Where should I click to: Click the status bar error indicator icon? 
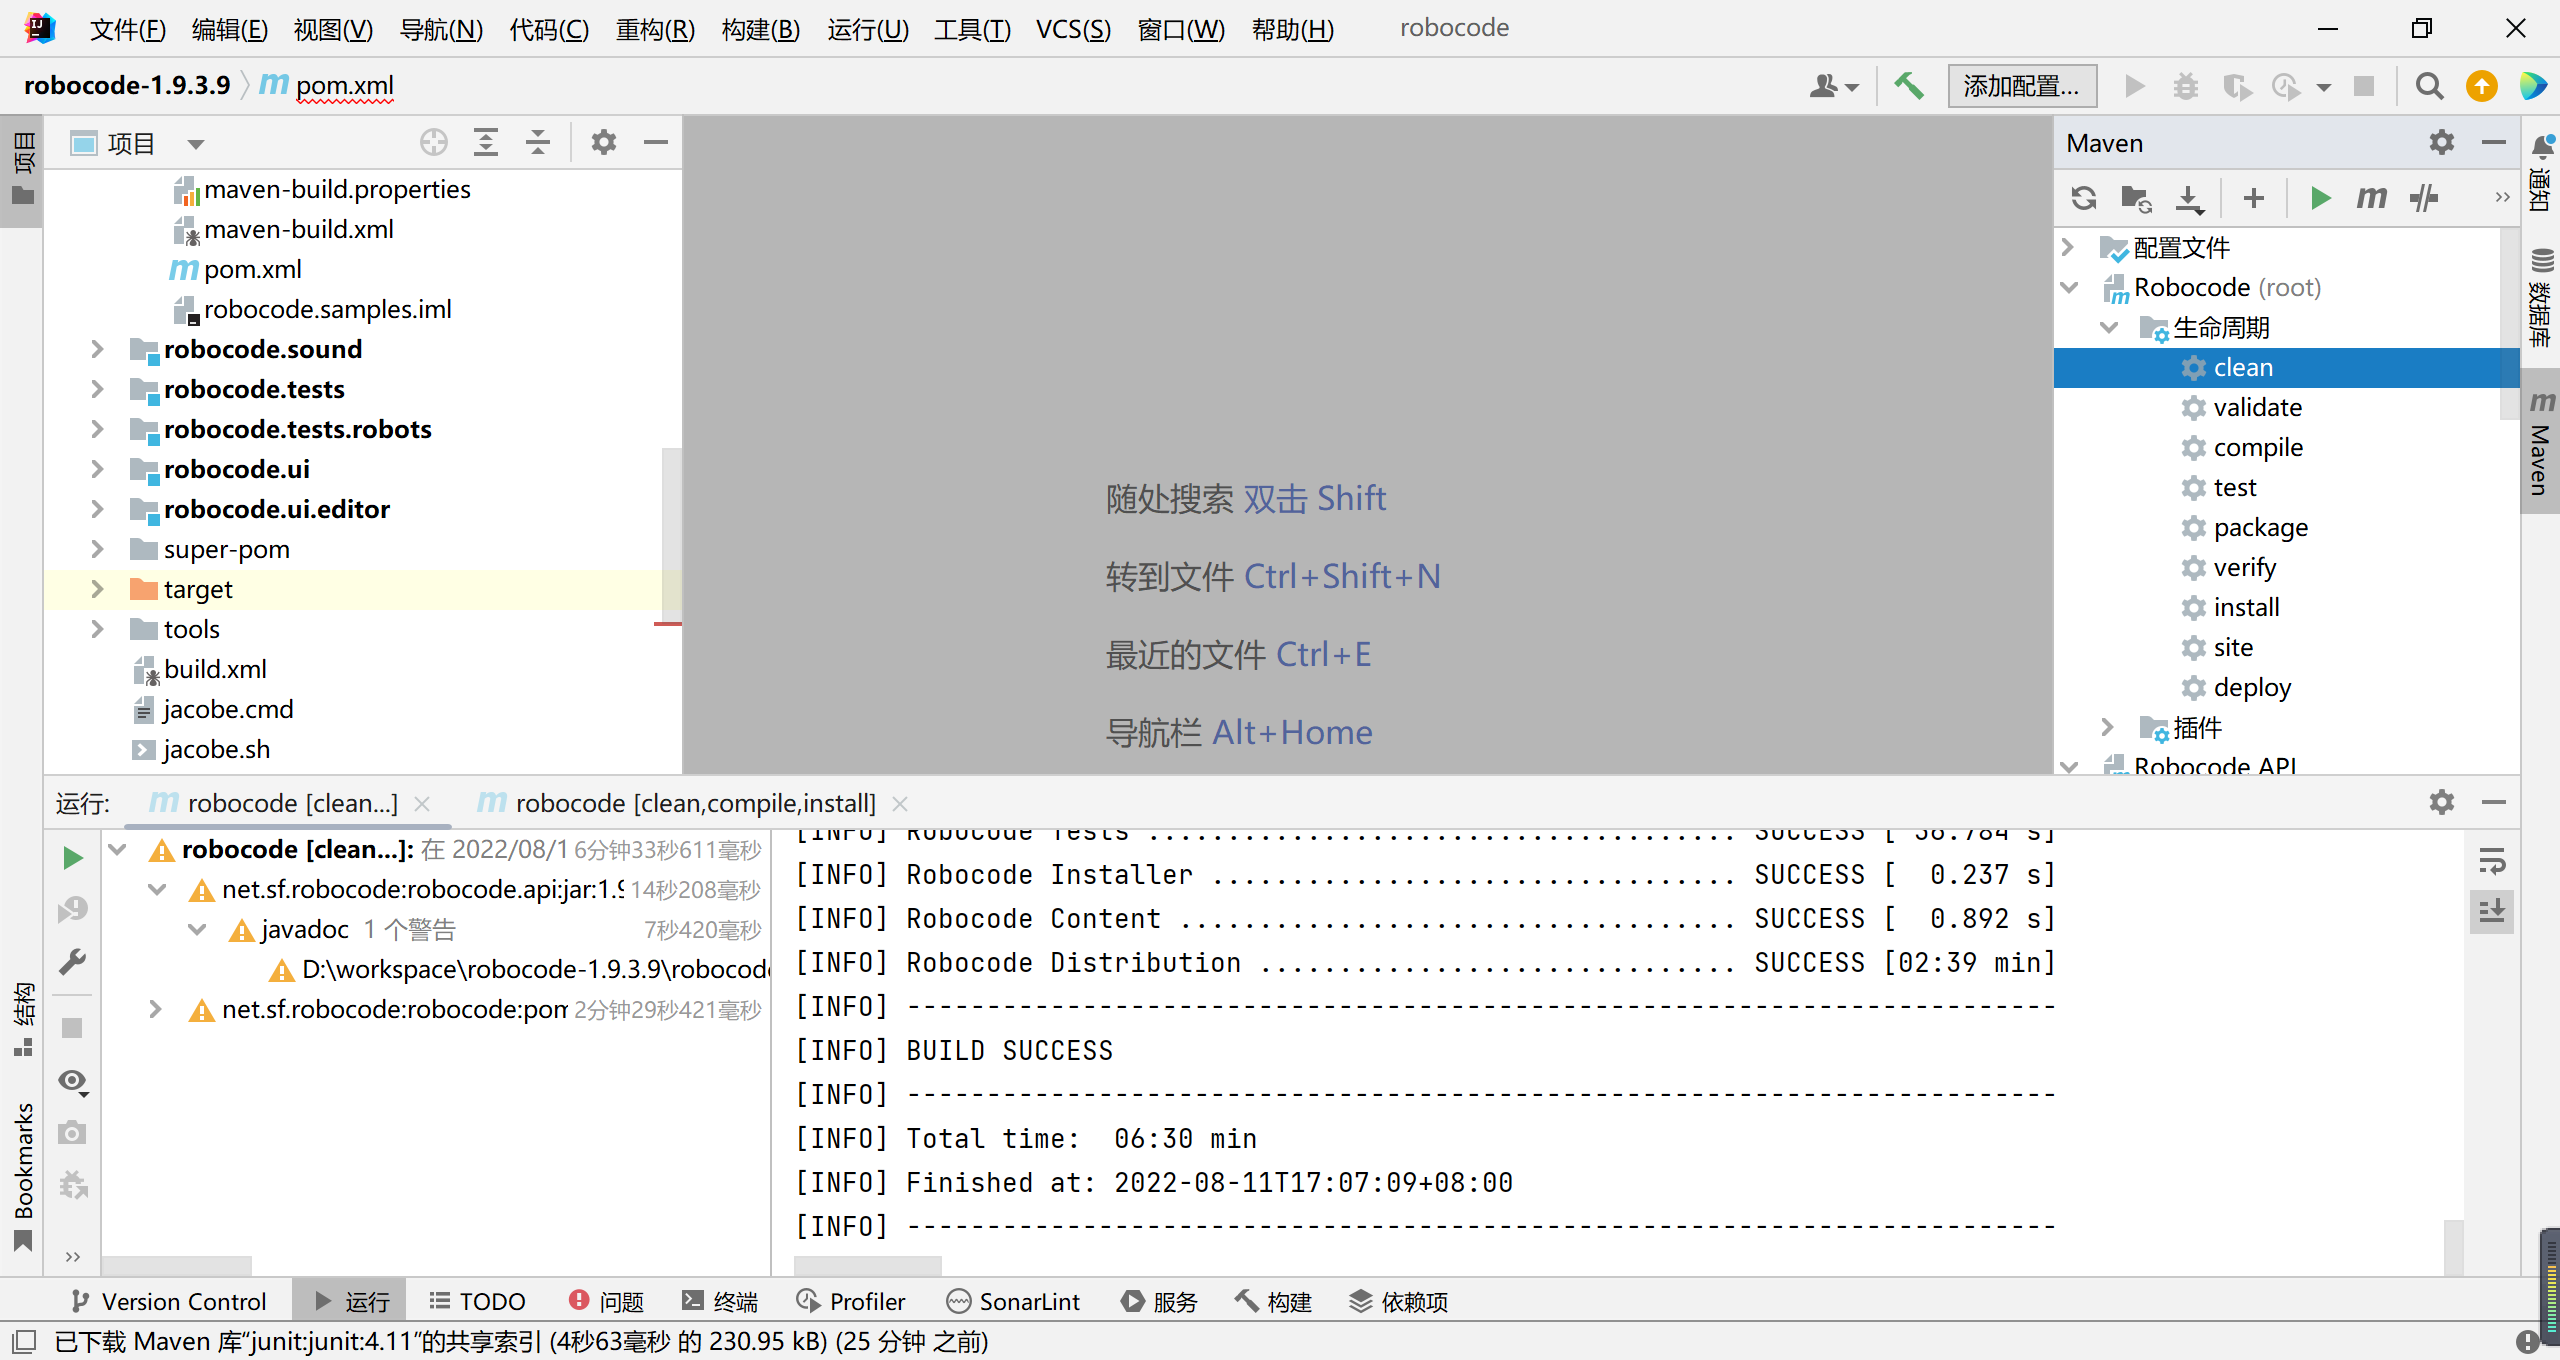2528,1341
